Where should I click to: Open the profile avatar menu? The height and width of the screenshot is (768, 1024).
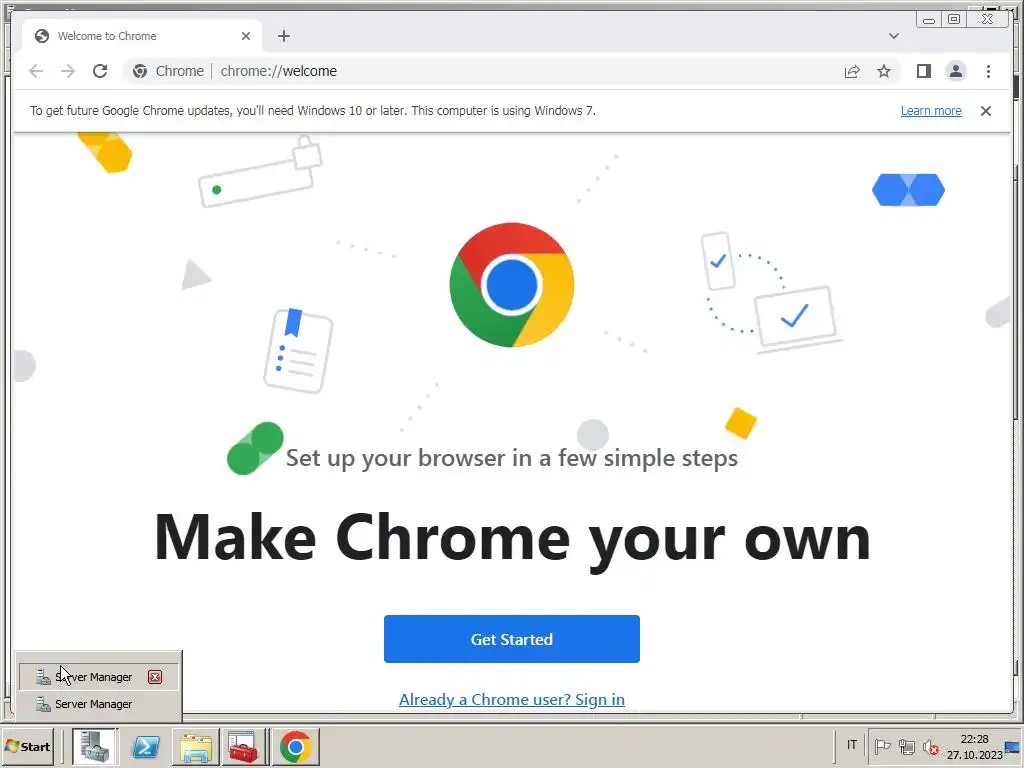(x=955, y=71)
